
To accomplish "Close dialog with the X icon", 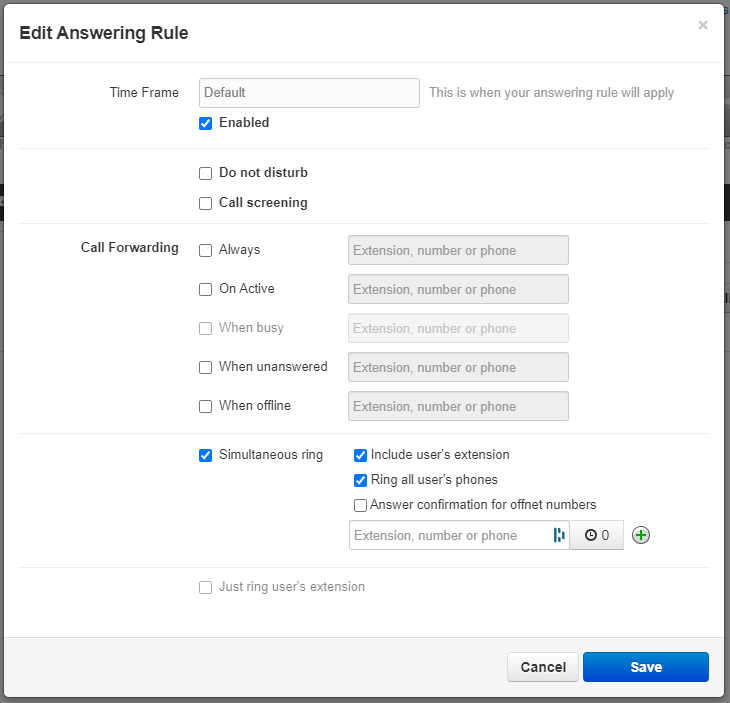I will click(703, 25).
